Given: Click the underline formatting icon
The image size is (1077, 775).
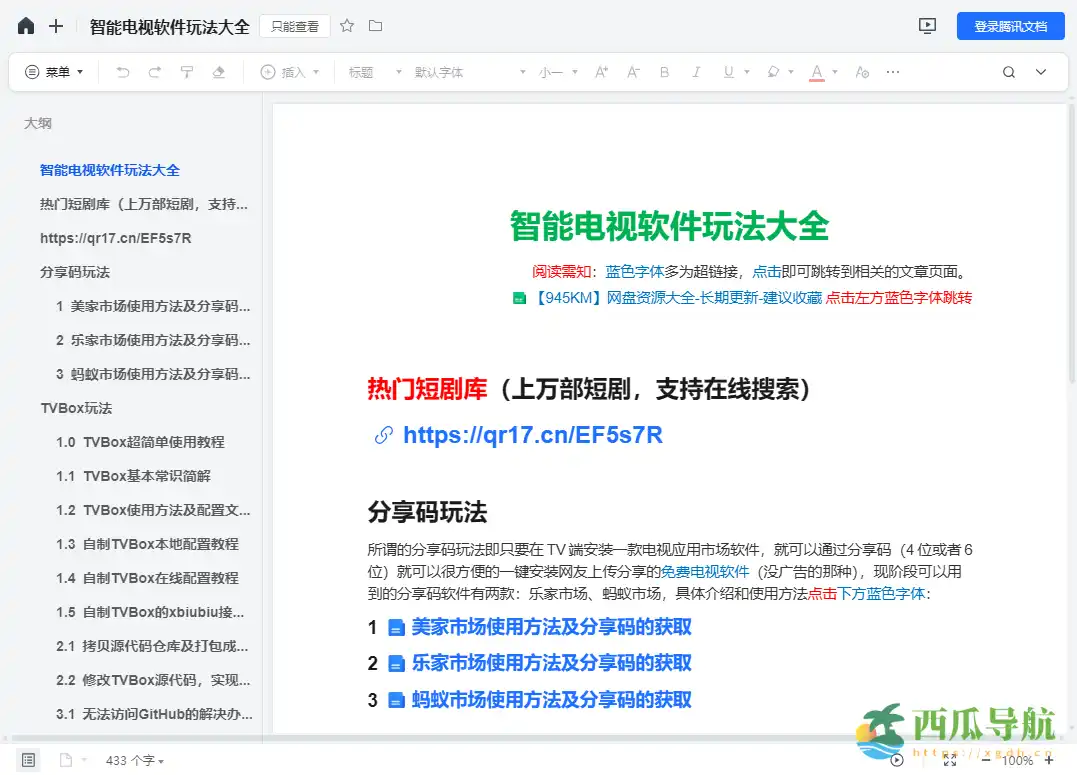Looking at the screenshot, I should point(727,72).
